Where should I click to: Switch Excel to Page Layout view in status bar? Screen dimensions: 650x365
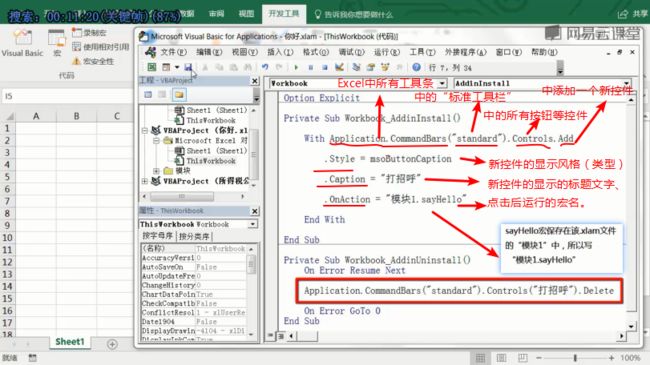pyautogui.click(x=501, y=358)
